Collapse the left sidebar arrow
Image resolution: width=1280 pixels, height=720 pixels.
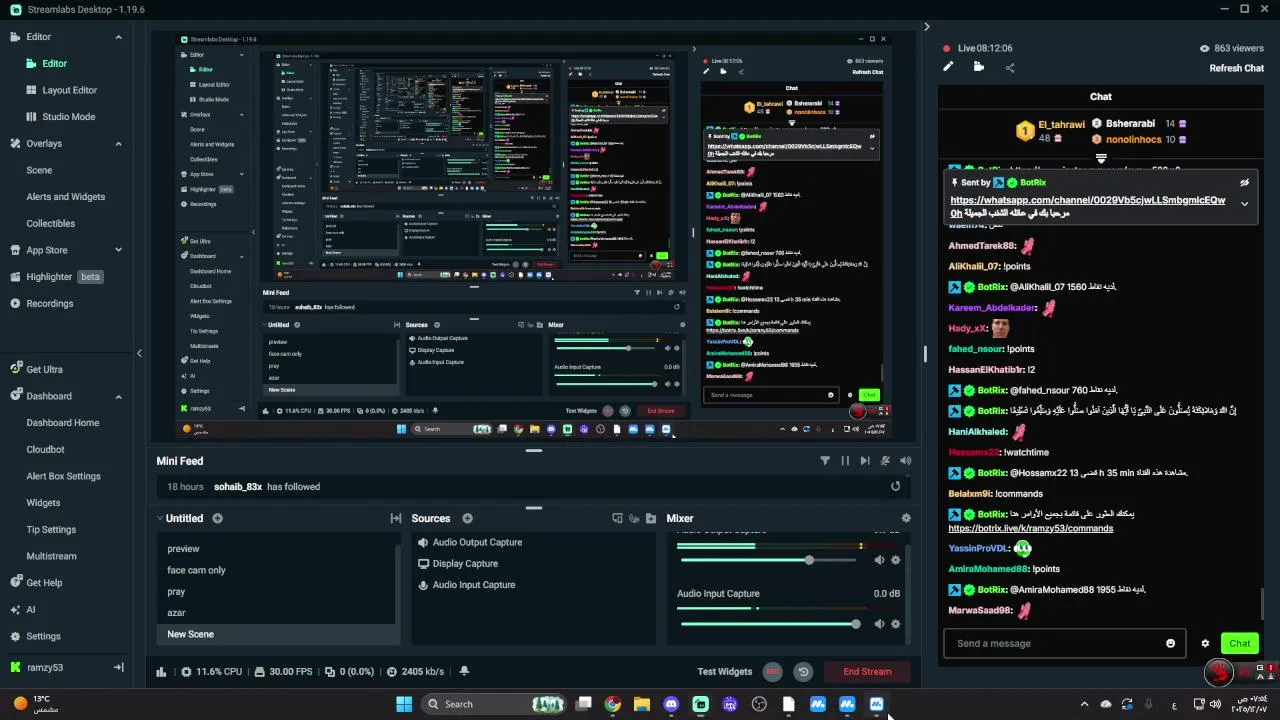pos(139,353)
